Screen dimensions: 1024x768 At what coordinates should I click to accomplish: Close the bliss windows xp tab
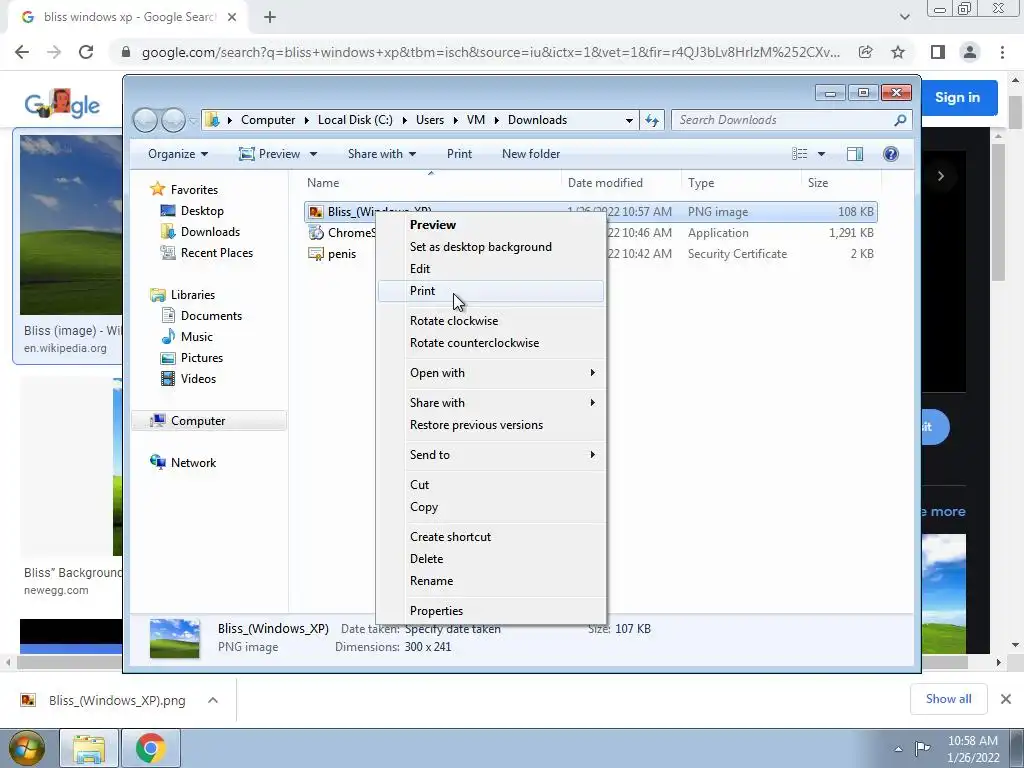pos(232,17)
